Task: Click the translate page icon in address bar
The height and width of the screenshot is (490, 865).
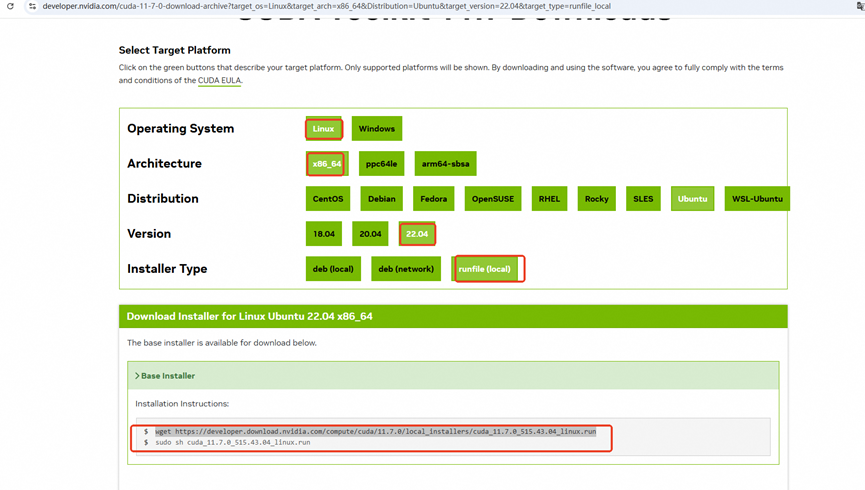Action: (x=859, y=6)
